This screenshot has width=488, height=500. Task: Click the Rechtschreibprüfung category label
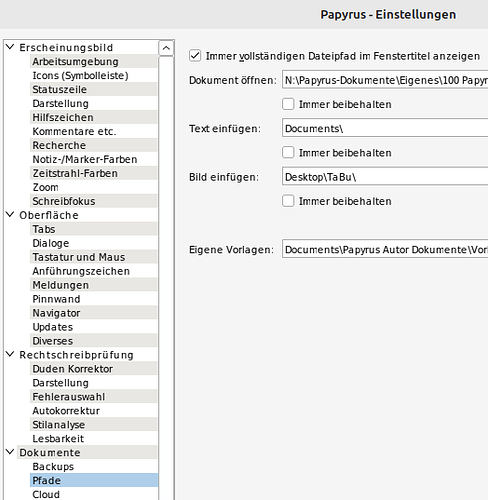point(76,355)
